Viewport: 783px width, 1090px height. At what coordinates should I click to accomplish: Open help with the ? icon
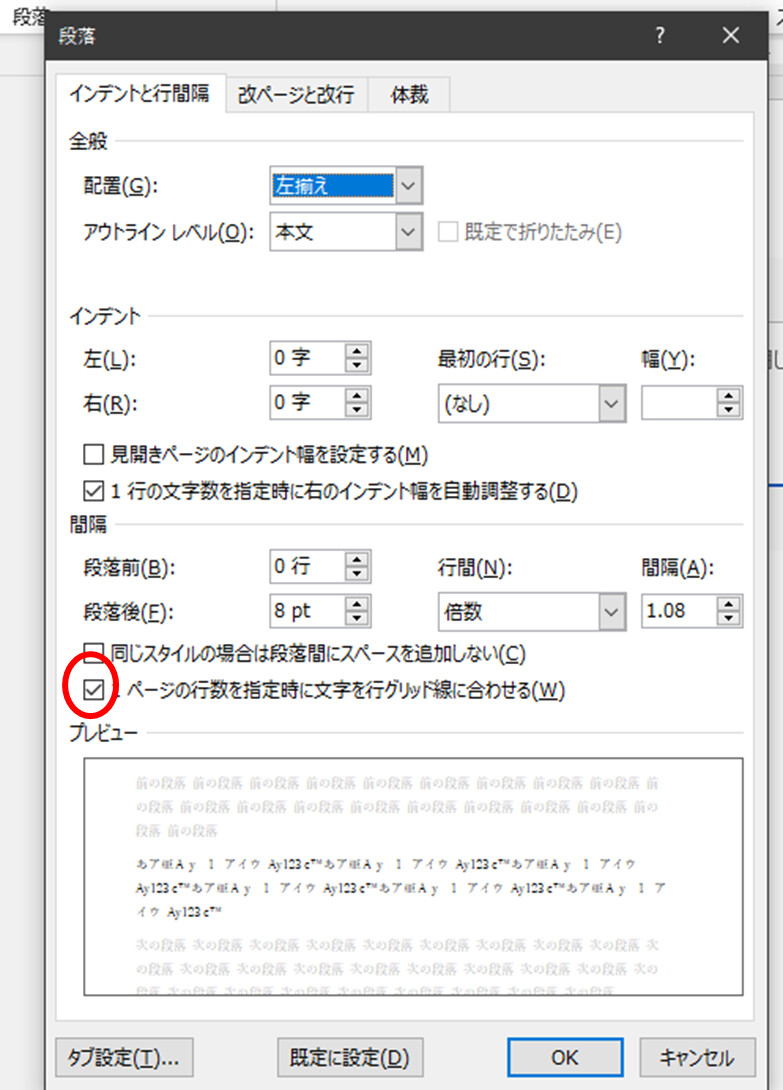[x=660, y=35]
